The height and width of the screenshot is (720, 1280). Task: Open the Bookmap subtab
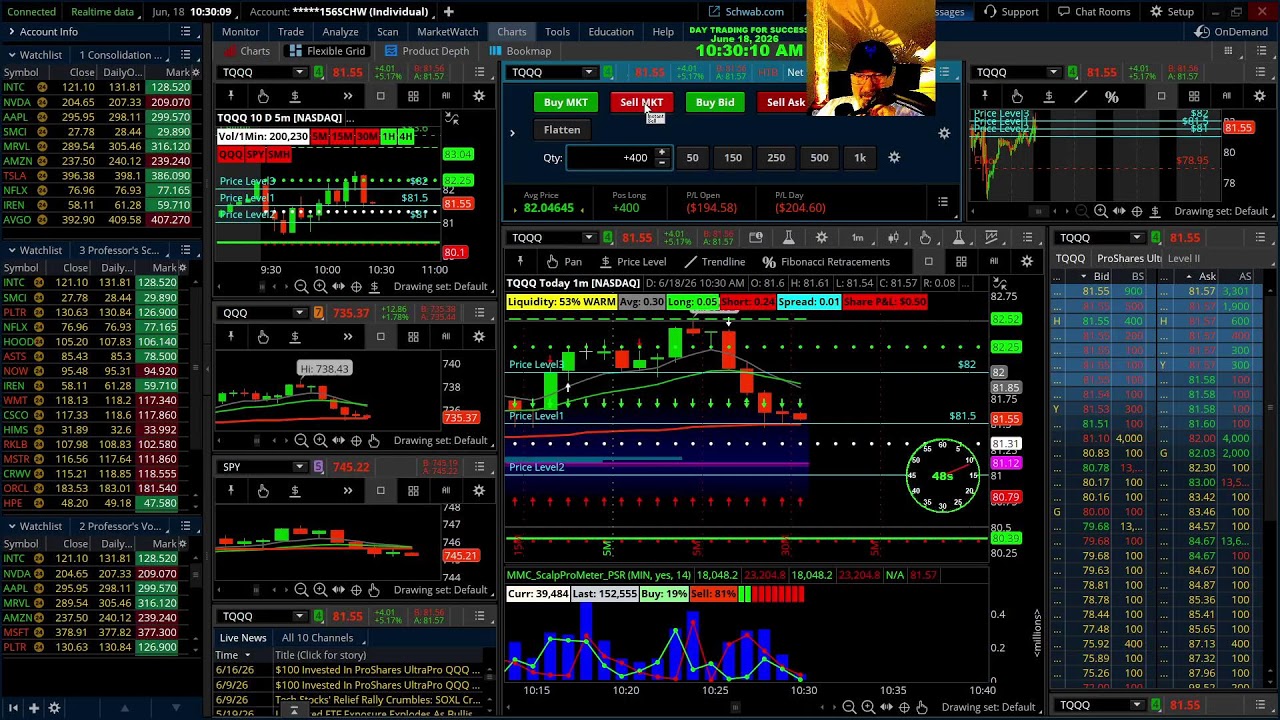pos(520,51)
